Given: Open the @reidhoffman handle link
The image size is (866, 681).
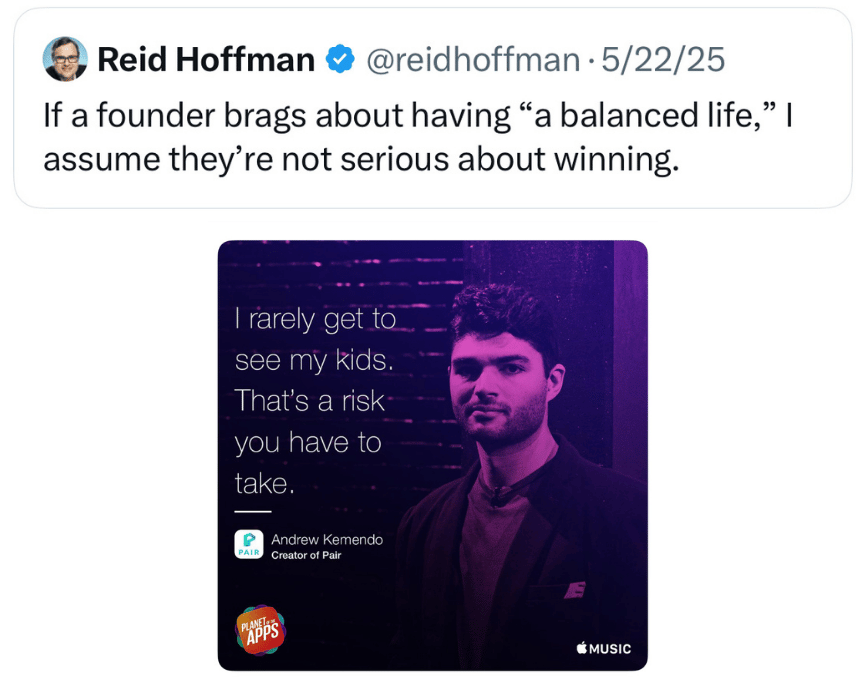Looking at the screenshot, I should point(473,60).
